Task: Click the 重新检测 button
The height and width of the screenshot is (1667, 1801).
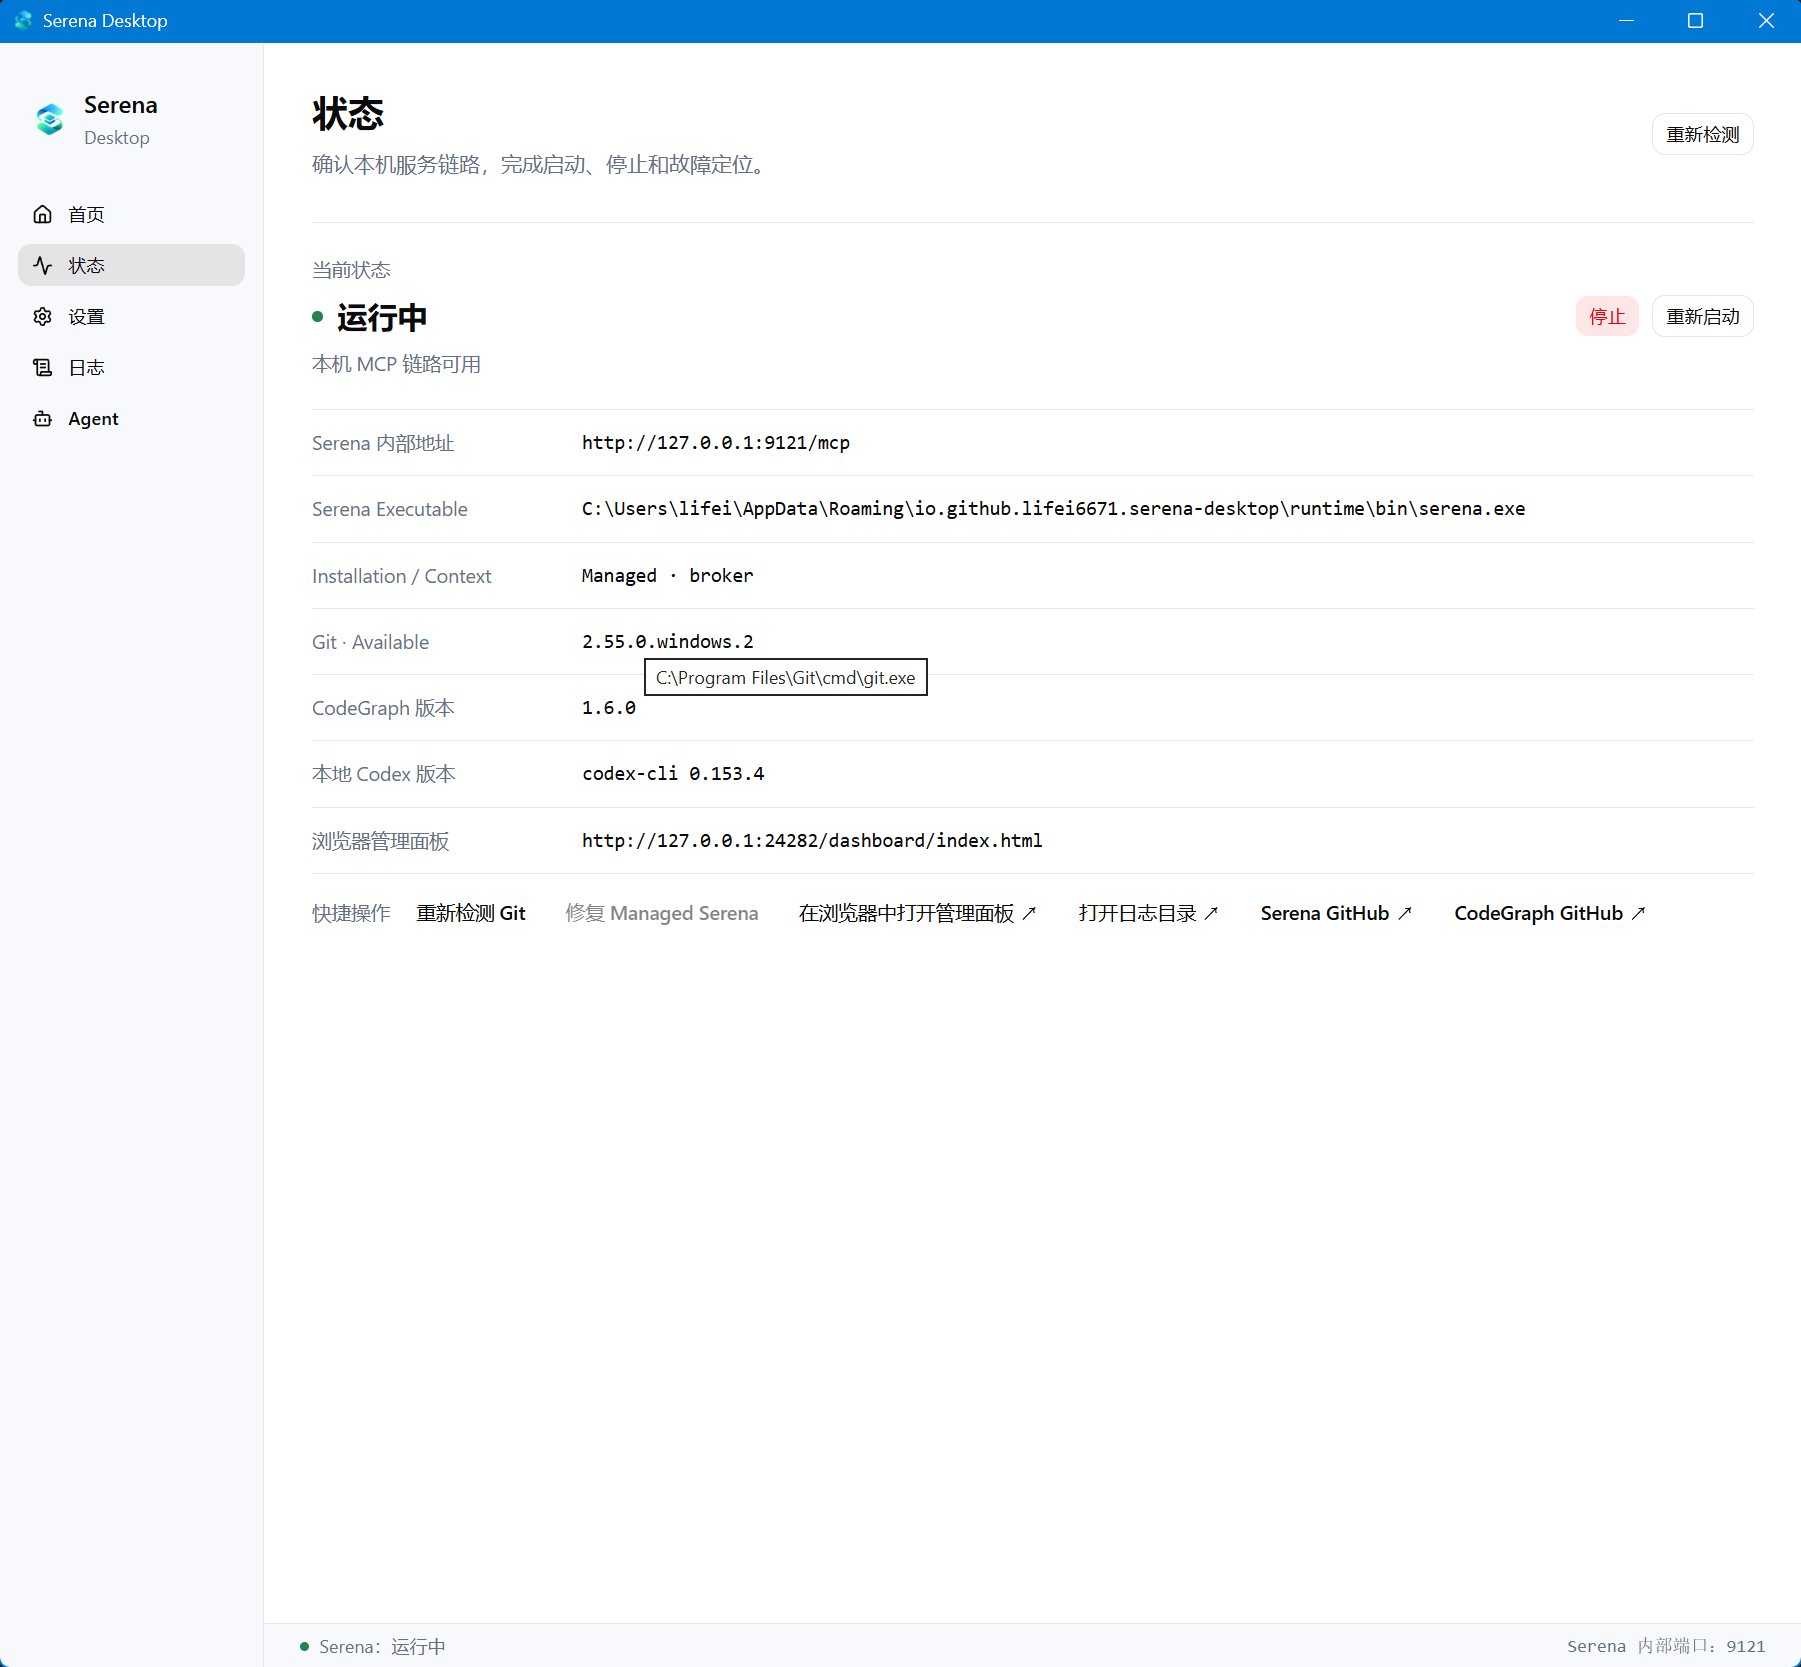Action: click(x=1702, y=134)
